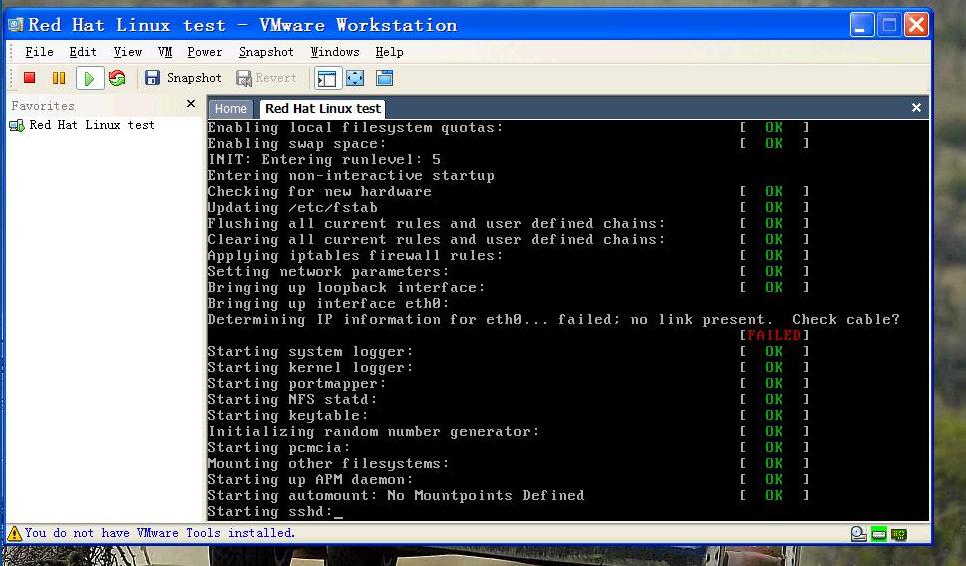The image size is (966, 566).
Task: Open the Power menu
Action: tap(205, 52)
